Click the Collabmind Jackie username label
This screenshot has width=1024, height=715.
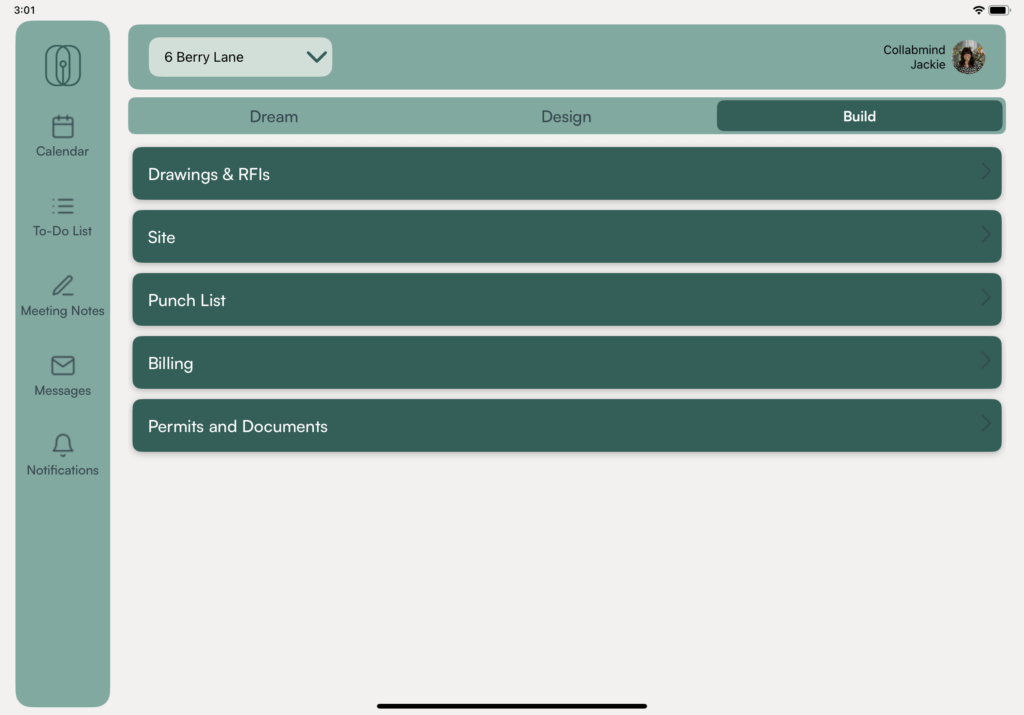914,57
